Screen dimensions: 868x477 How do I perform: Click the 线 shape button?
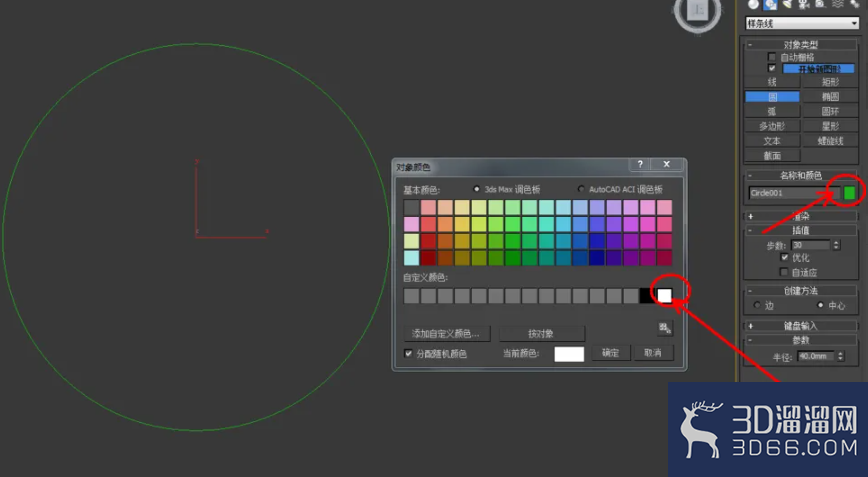(772, 82)
